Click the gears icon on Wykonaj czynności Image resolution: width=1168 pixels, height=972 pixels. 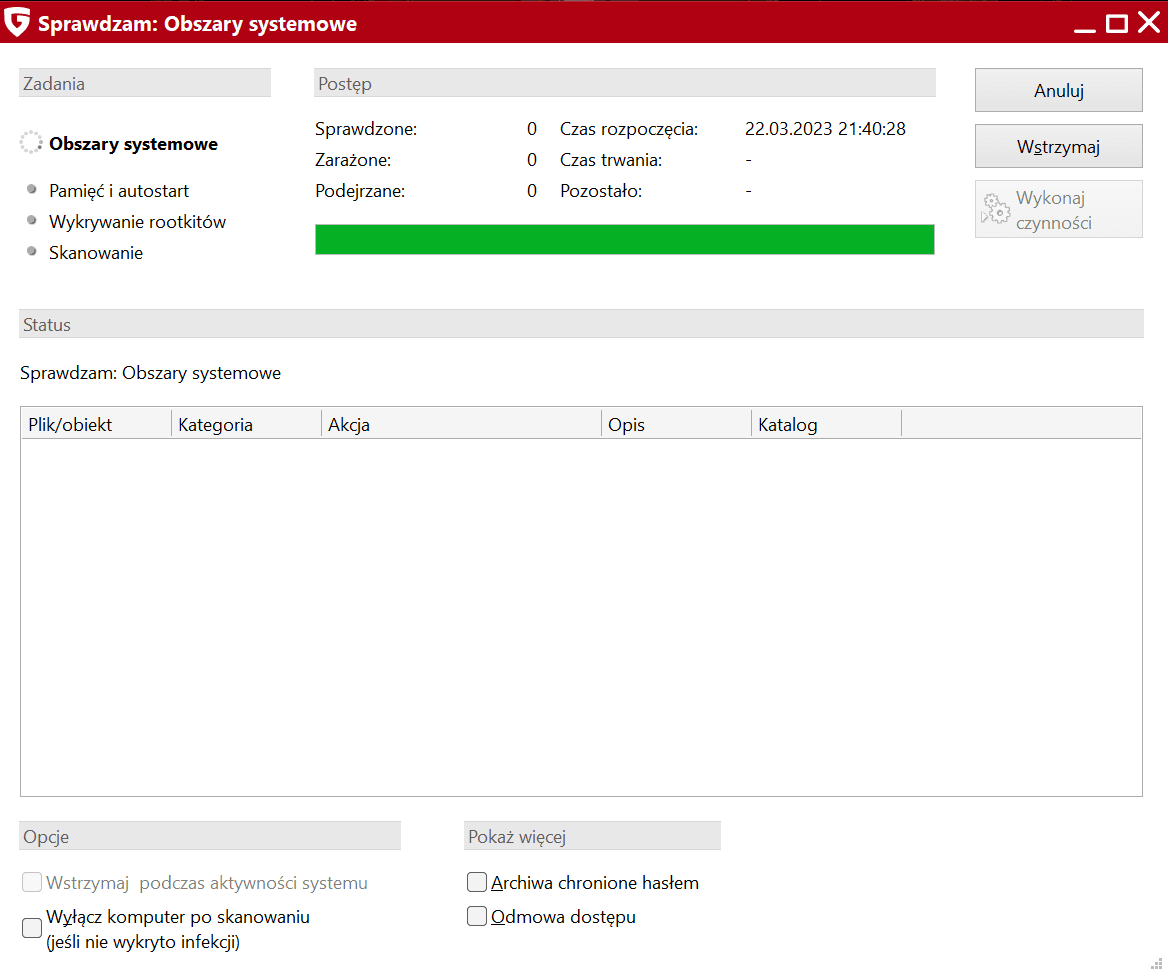996,209
